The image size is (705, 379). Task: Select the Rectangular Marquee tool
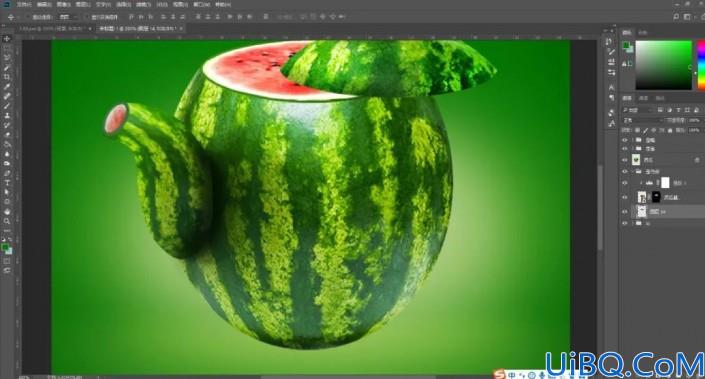(x=7, y=48)
